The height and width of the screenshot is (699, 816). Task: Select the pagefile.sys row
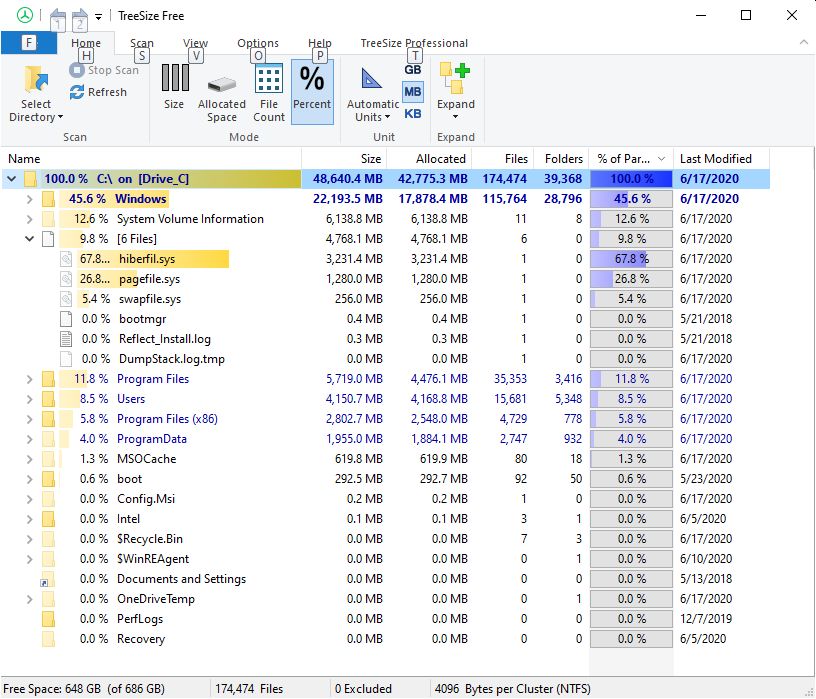pos(150,279)
